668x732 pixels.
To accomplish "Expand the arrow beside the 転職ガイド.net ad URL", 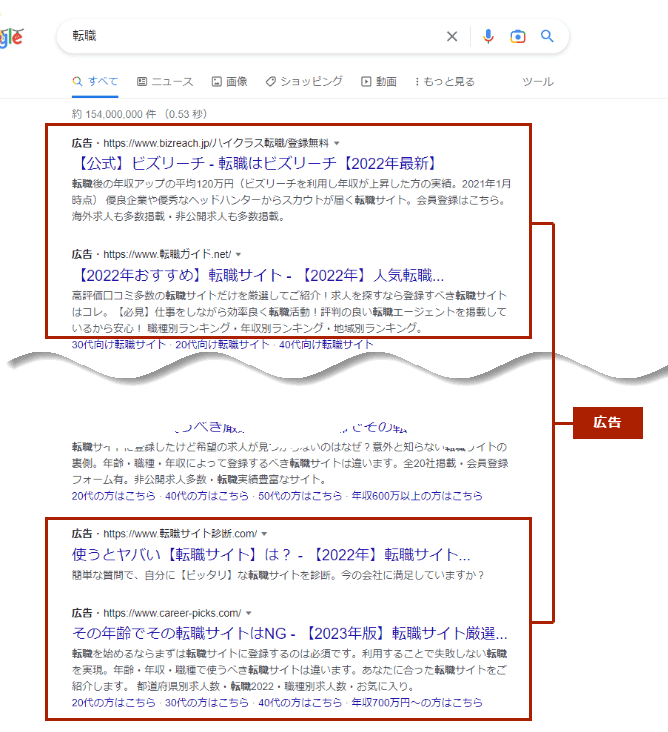I will tap(239, 254).
